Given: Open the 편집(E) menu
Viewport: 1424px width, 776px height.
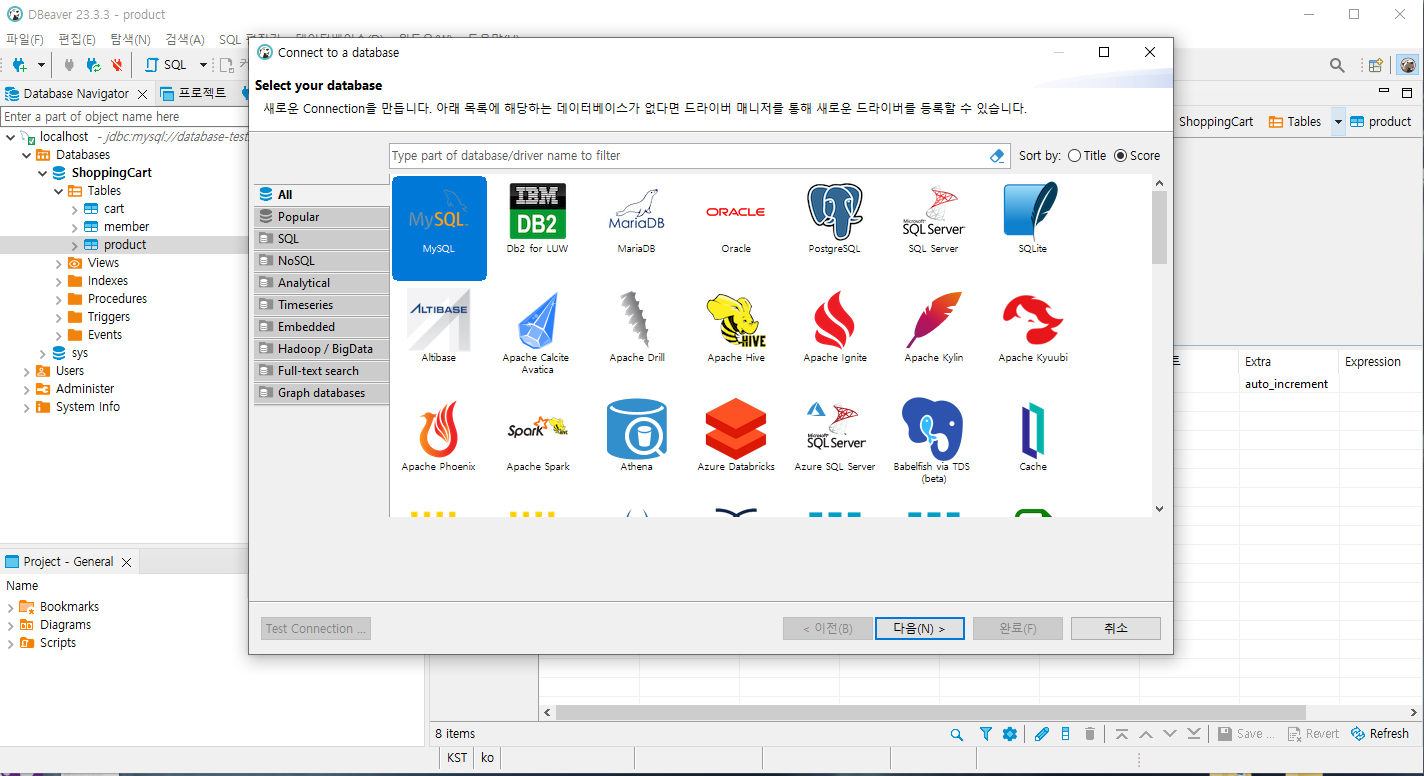Looking at the screenshot, I should [x=77, y=39].
